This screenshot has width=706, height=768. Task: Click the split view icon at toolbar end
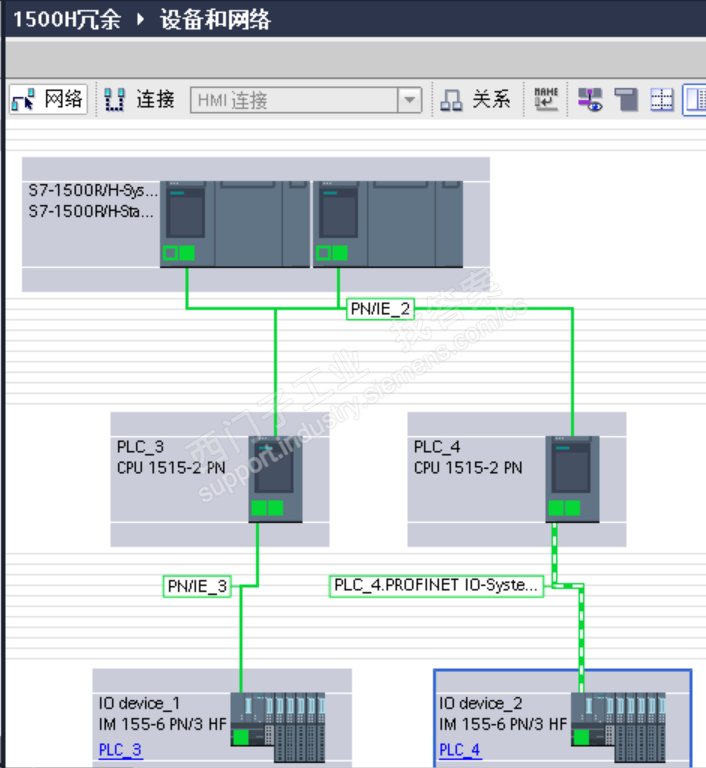pos(695,99)
